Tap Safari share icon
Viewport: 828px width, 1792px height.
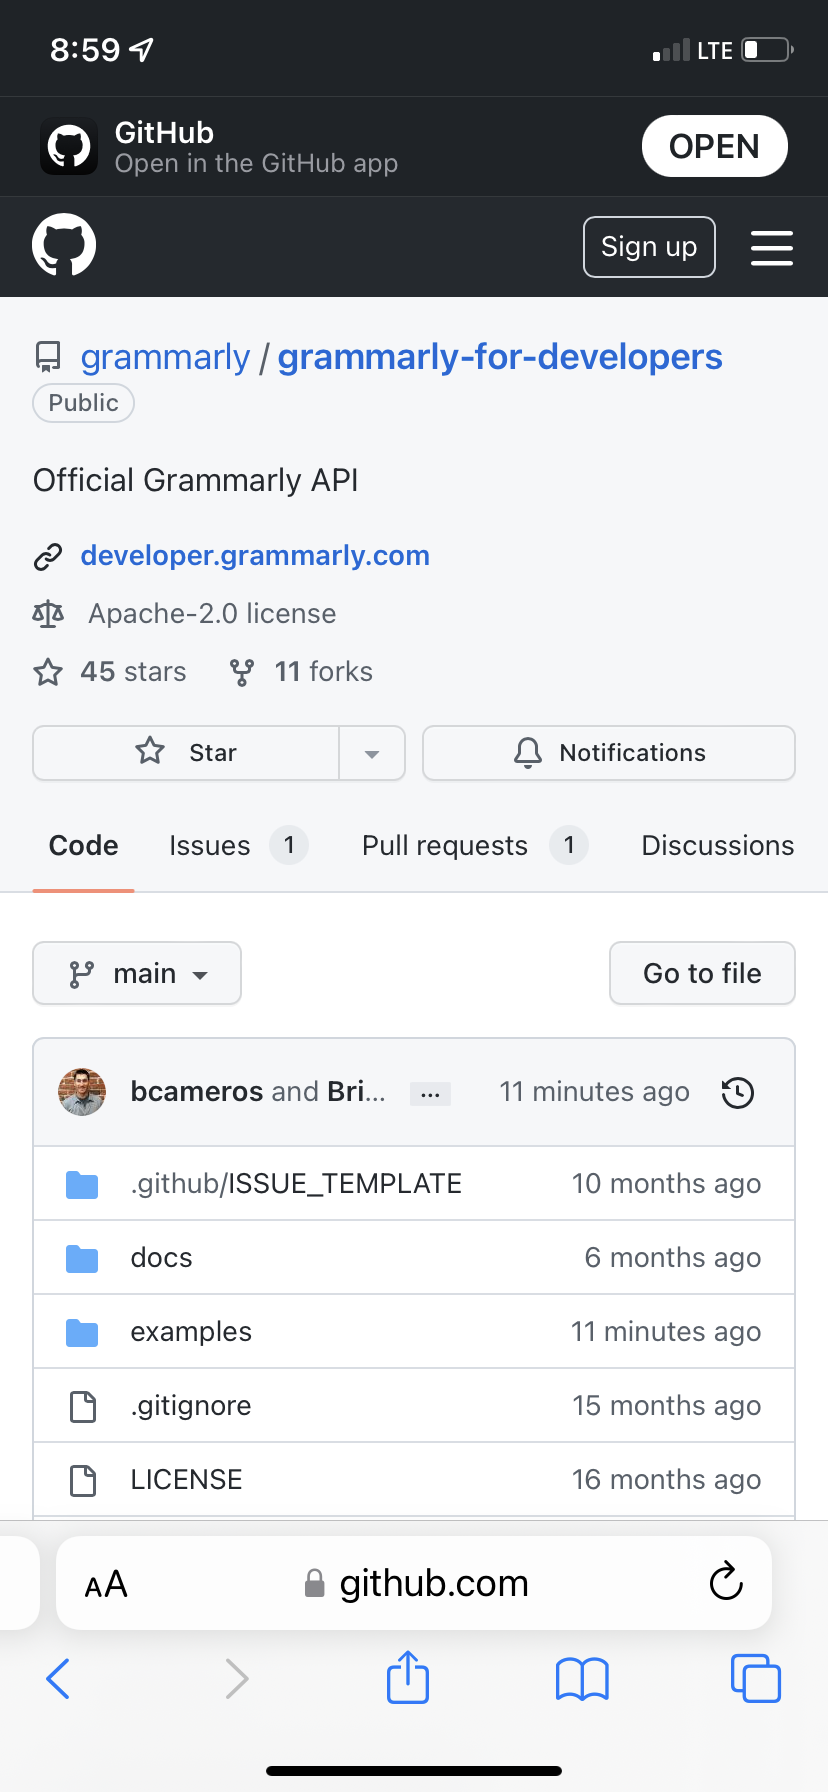[x=408, y=1677]
